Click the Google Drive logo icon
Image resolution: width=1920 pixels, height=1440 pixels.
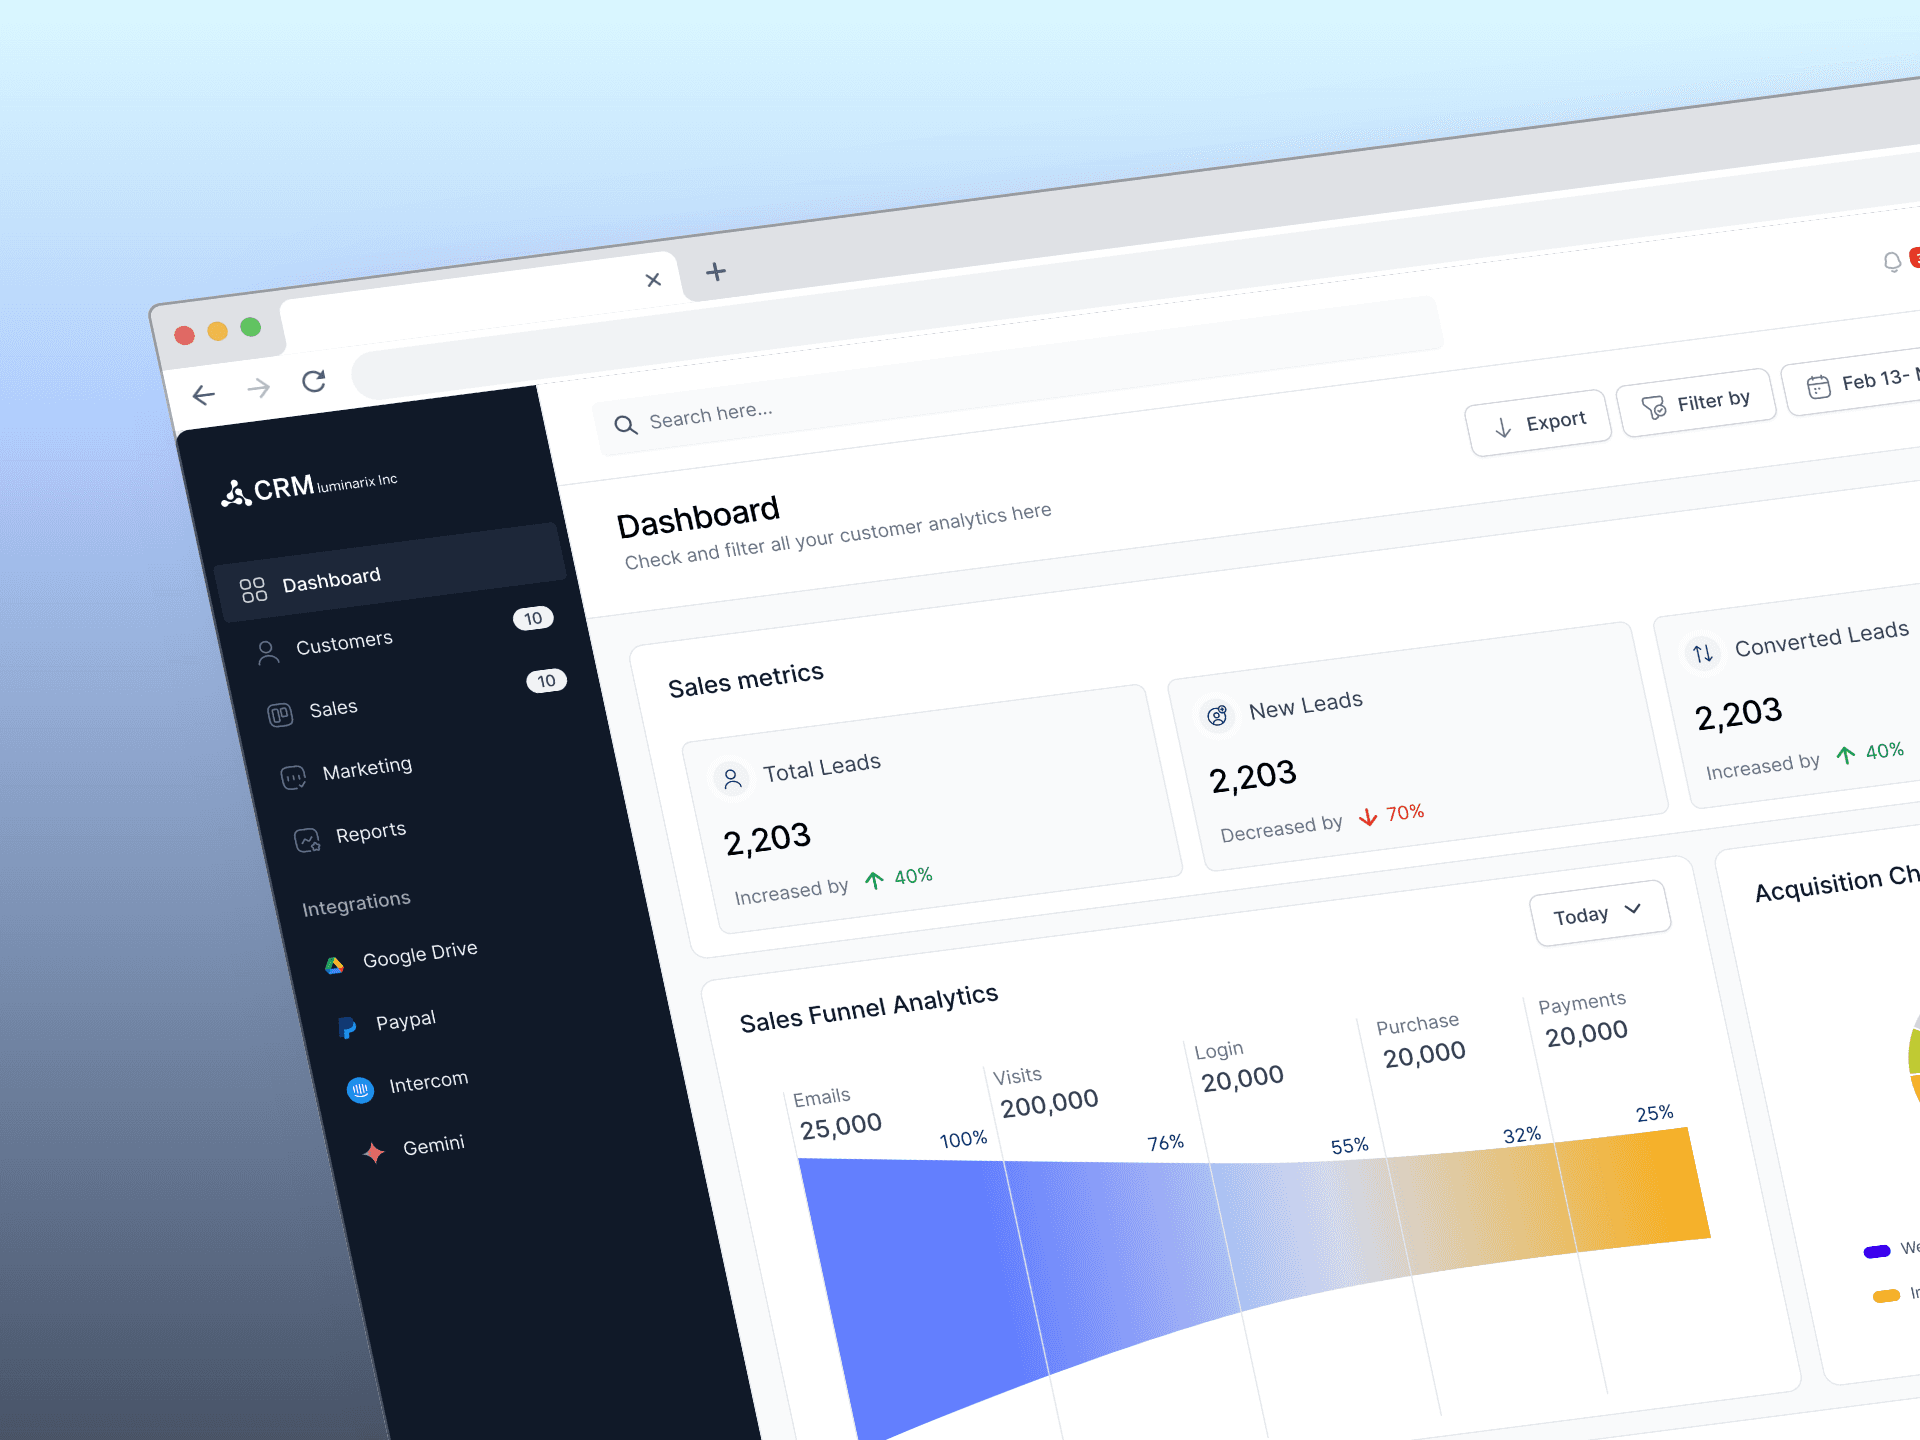[334, 965]
